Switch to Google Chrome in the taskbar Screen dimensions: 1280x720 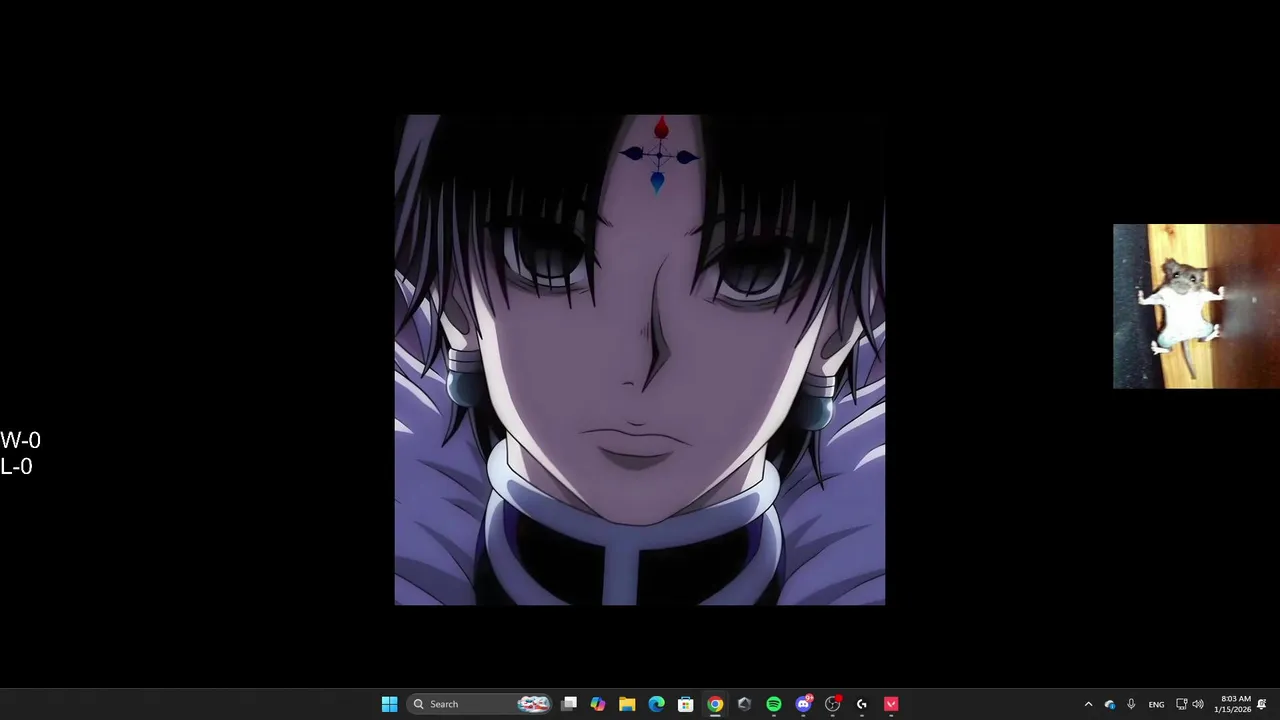pyautogui.click(x=715, y=704)
